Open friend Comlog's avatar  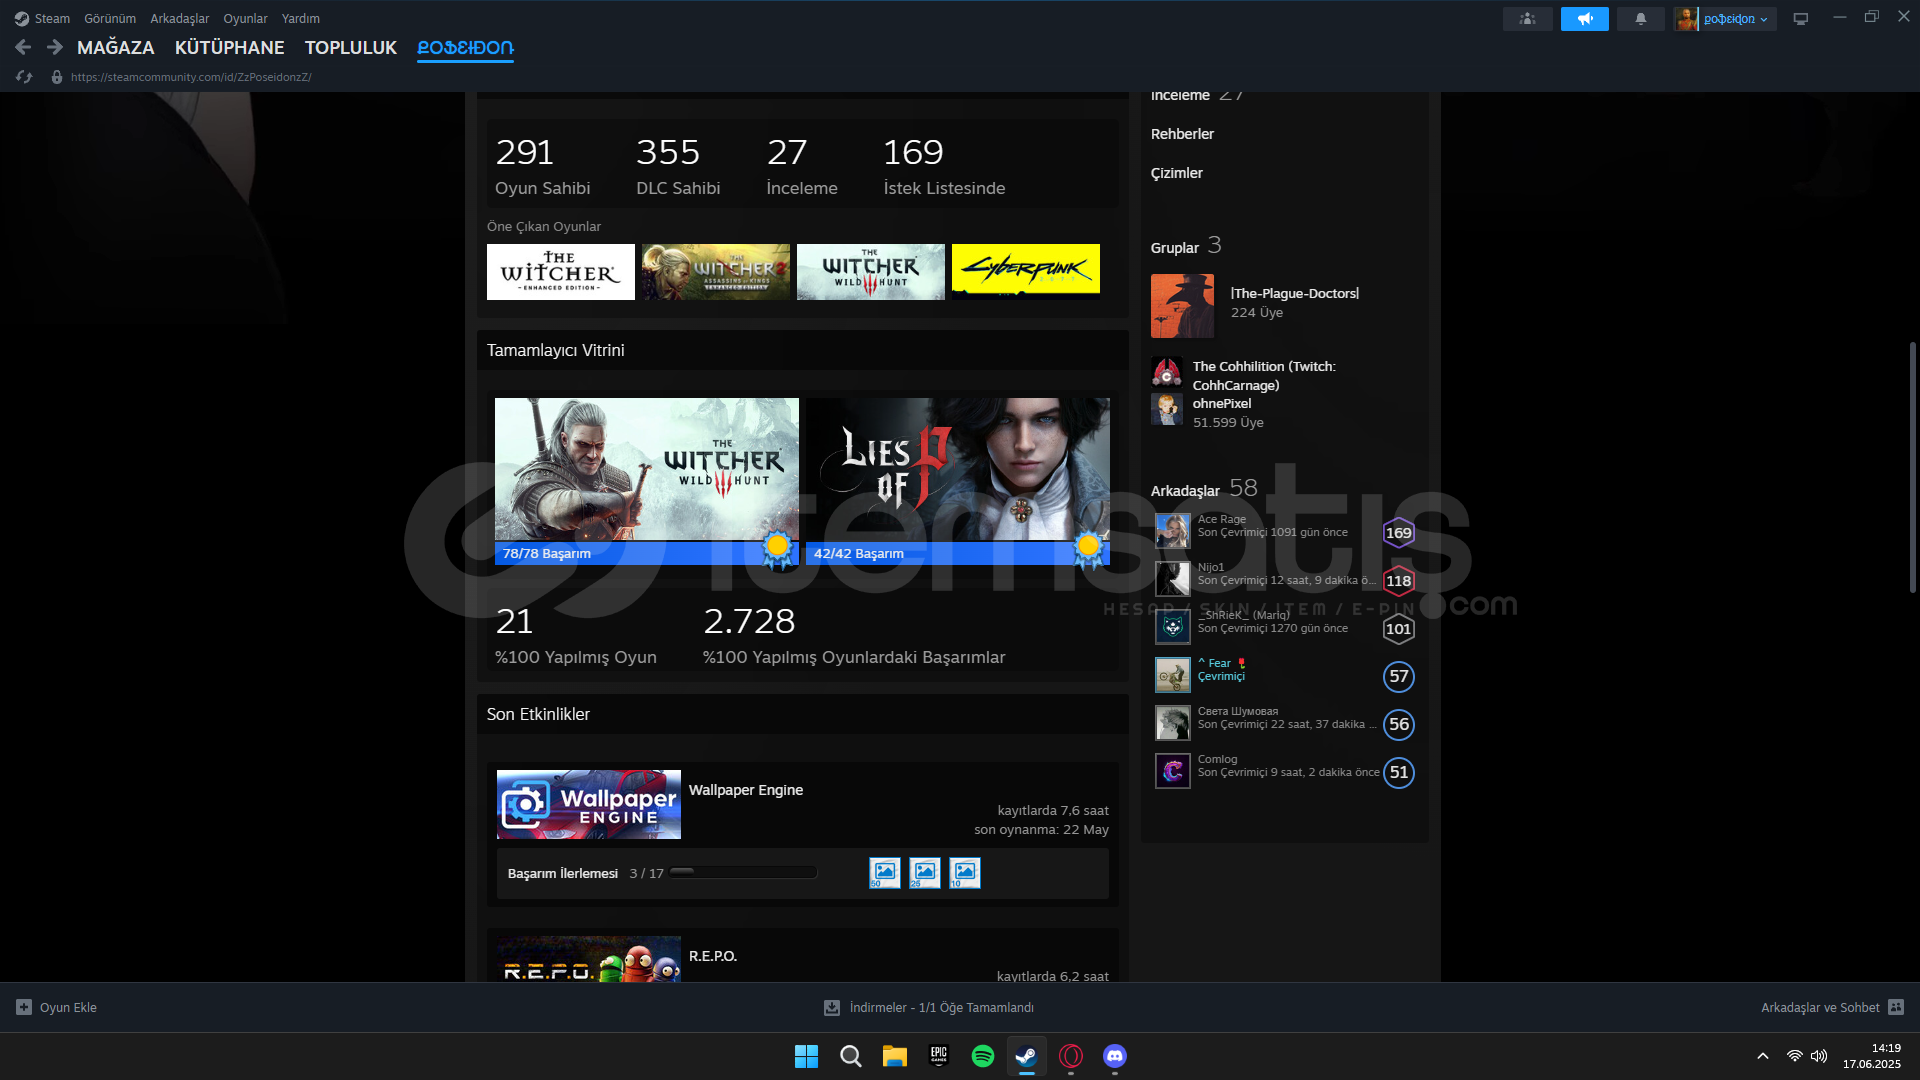1173,771
